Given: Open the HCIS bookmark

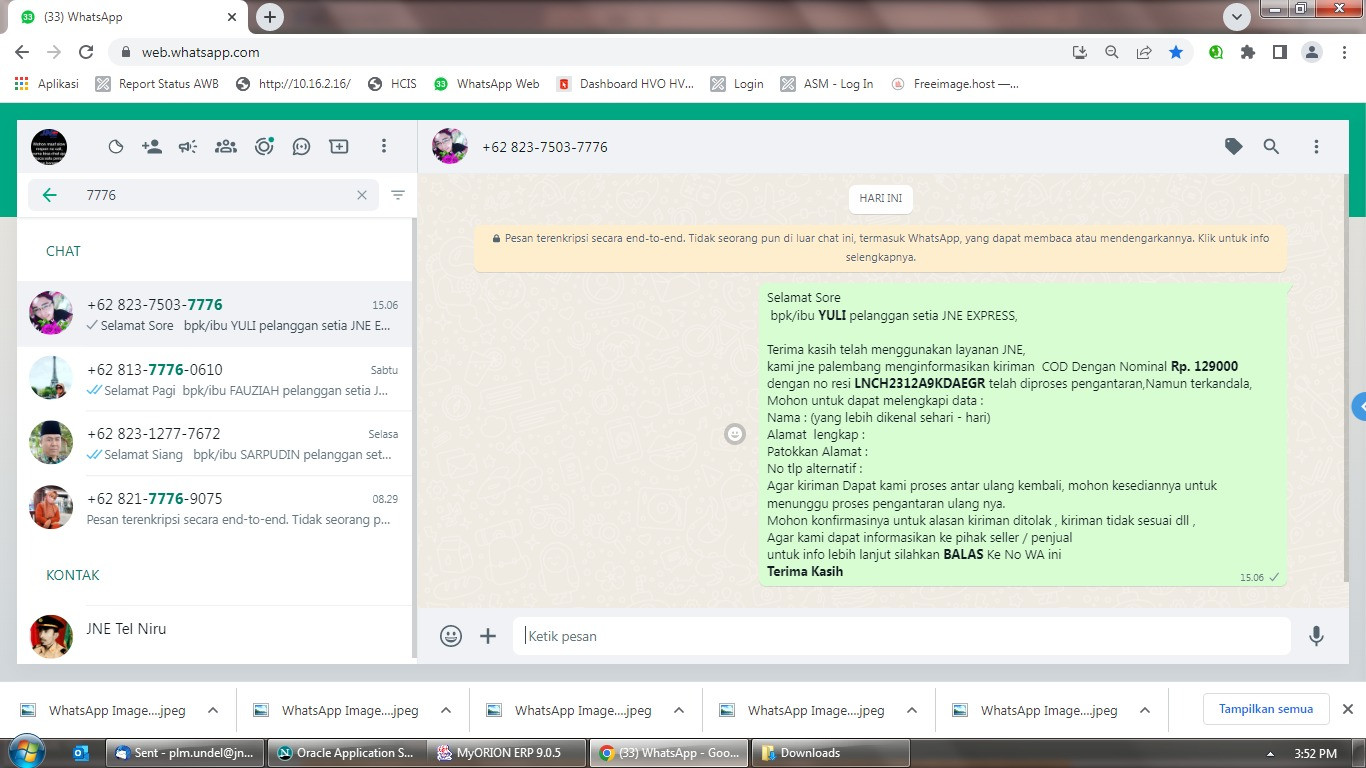Looking at the screenshot, I should [392, 84].
